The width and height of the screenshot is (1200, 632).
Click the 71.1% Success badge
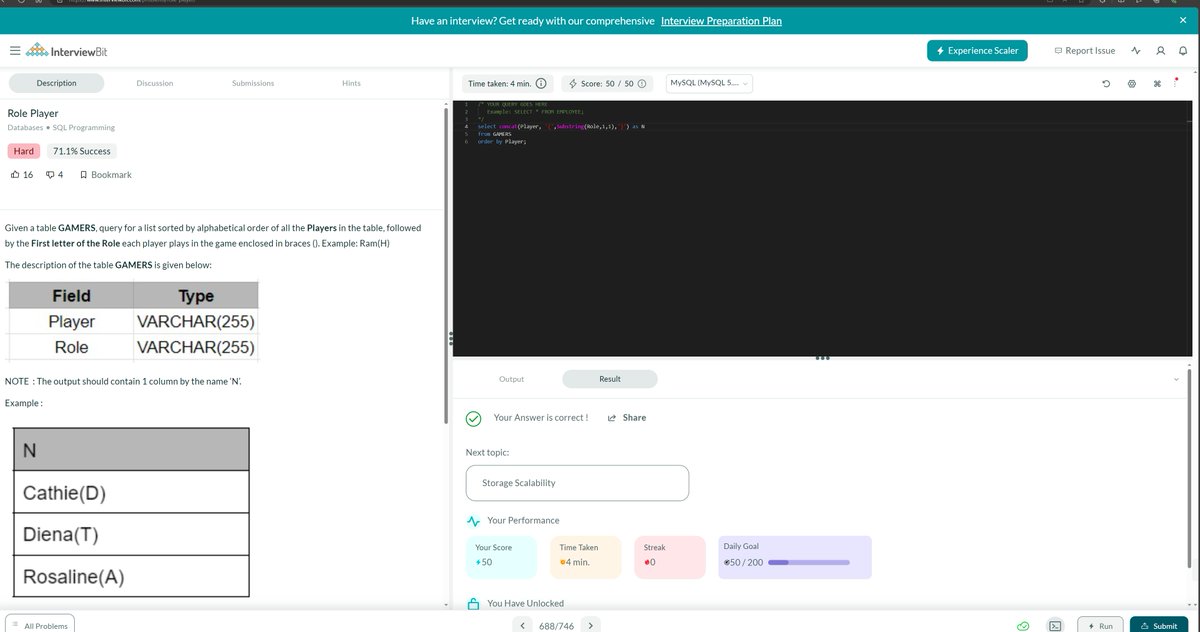(81, 151)
